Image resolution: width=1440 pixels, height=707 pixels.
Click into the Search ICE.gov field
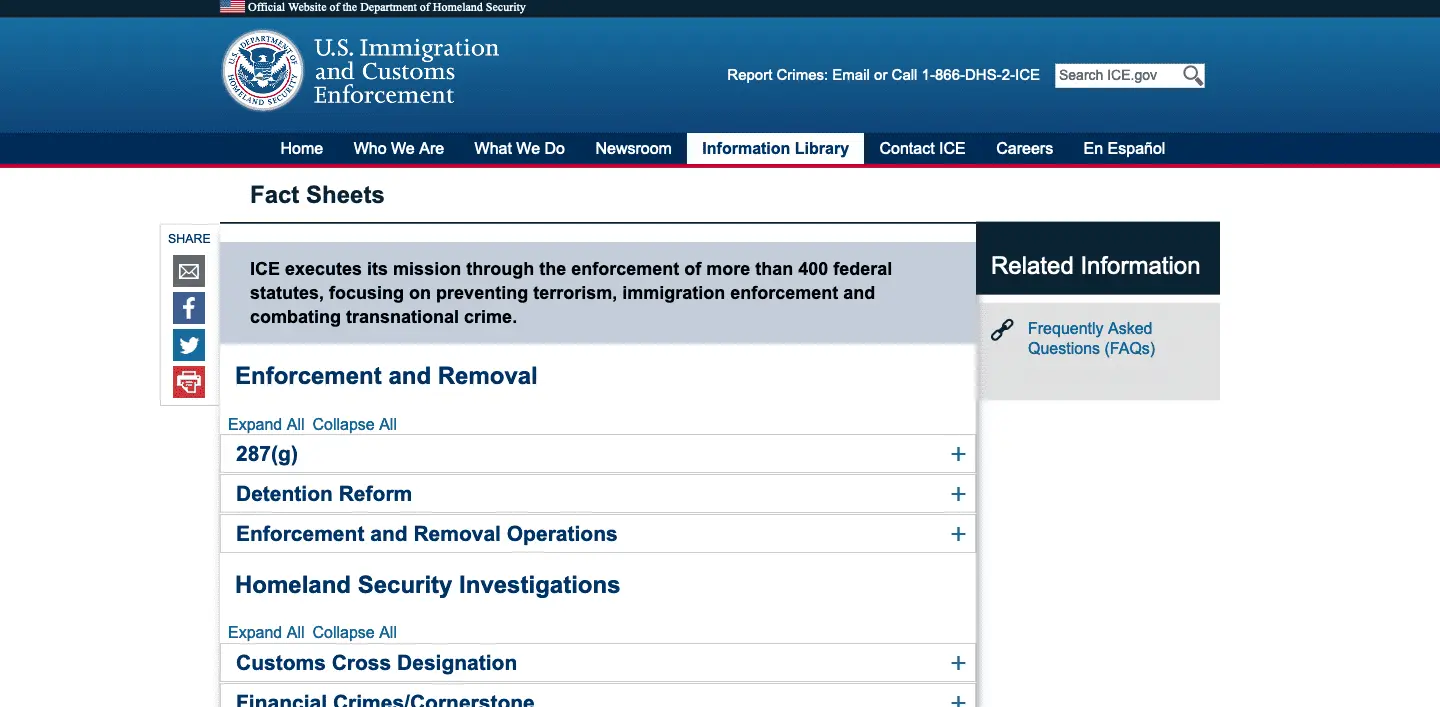coord(1117,75)
